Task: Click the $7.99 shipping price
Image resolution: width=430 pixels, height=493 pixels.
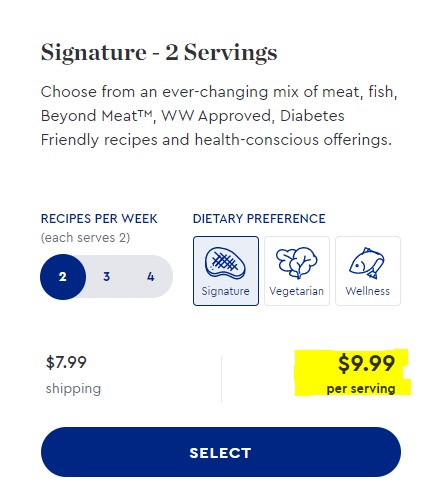Action: (66, 362)
